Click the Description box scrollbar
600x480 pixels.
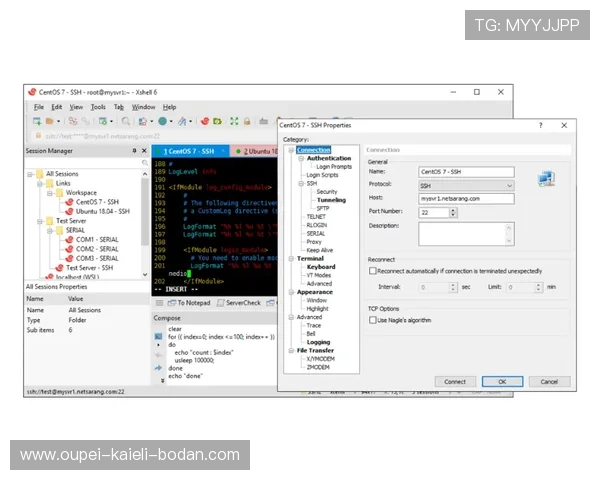[509, 234]
